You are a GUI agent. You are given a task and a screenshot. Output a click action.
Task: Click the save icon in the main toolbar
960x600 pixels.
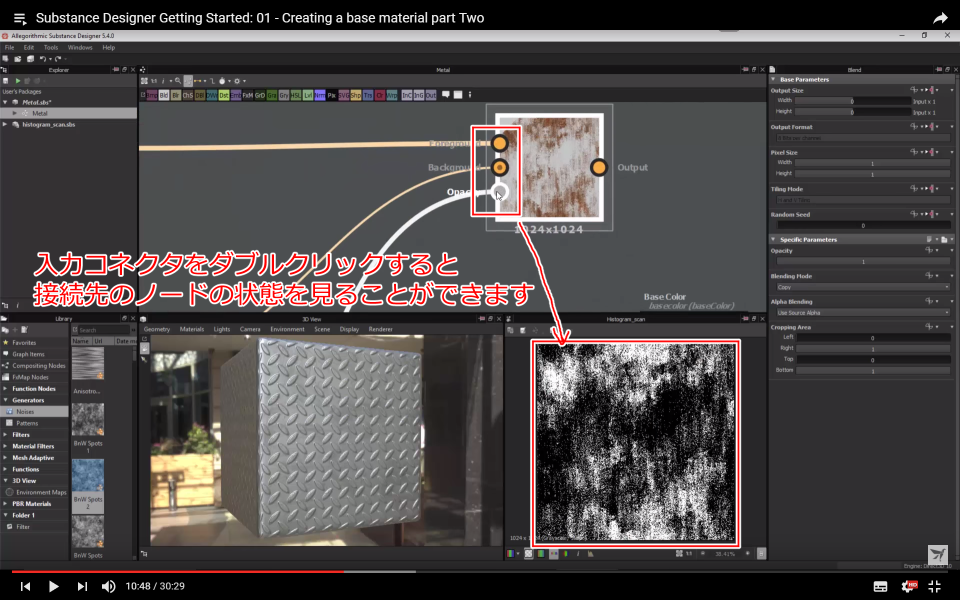pyautogui.click(x=30, y=59)
